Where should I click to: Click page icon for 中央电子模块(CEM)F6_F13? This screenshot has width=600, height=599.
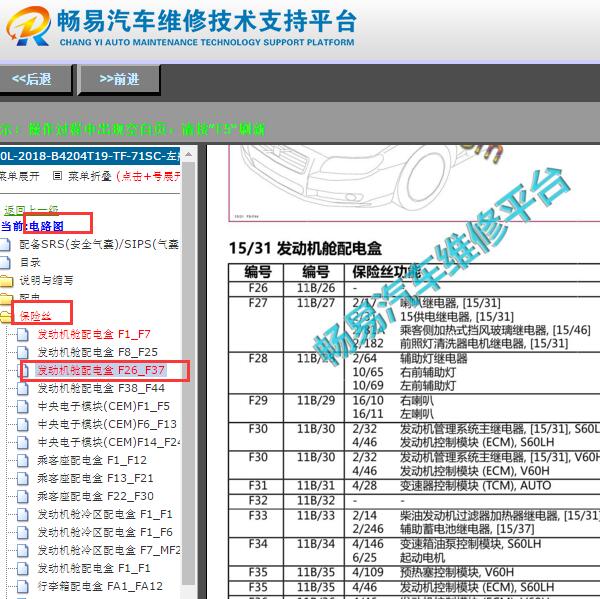(23, 424)
